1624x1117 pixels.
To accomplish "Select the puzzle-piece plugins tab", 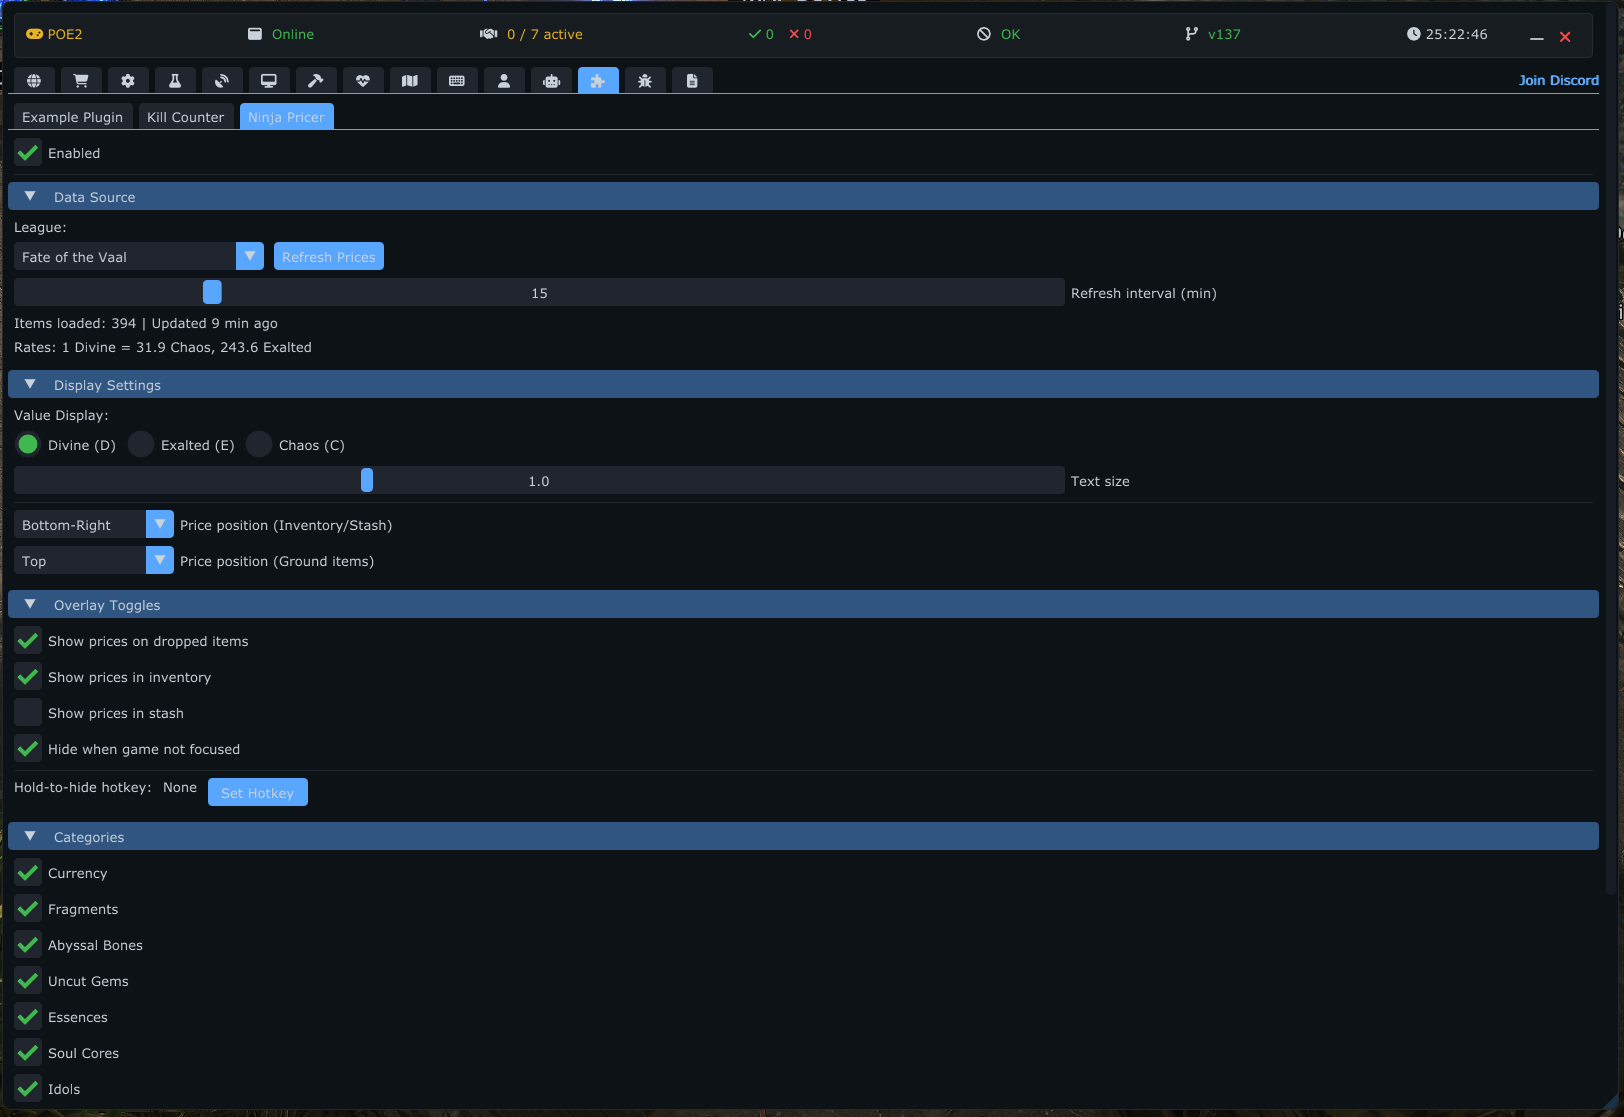I will (x=598, y=81).
